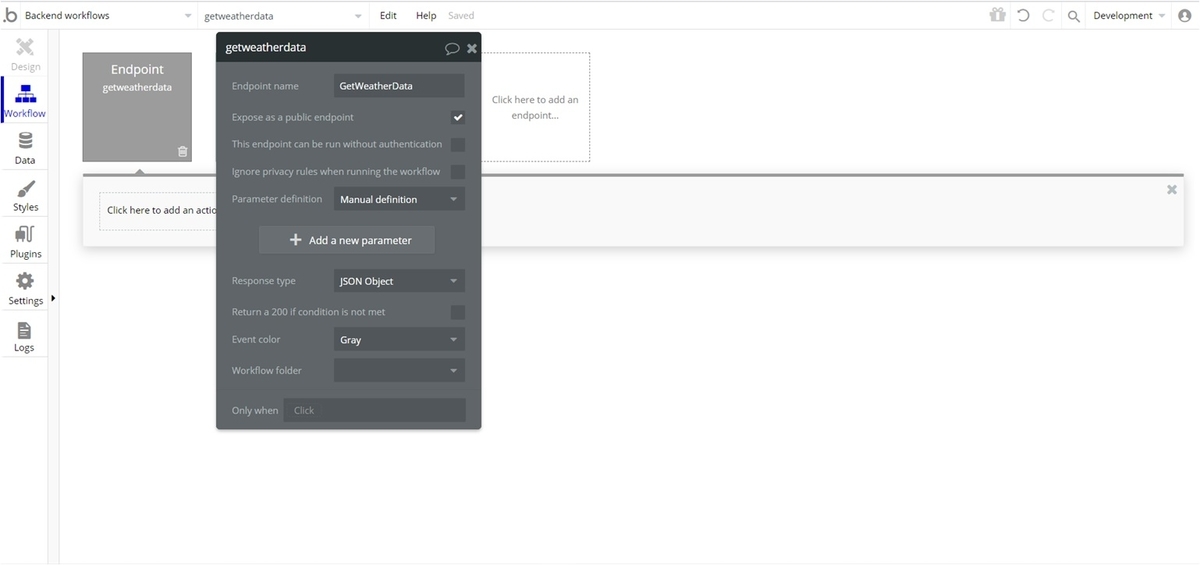This screenshot has width=1200, height=565.
Task: Open Response type JSON Object dropdown
Action: tap(399, 281)
